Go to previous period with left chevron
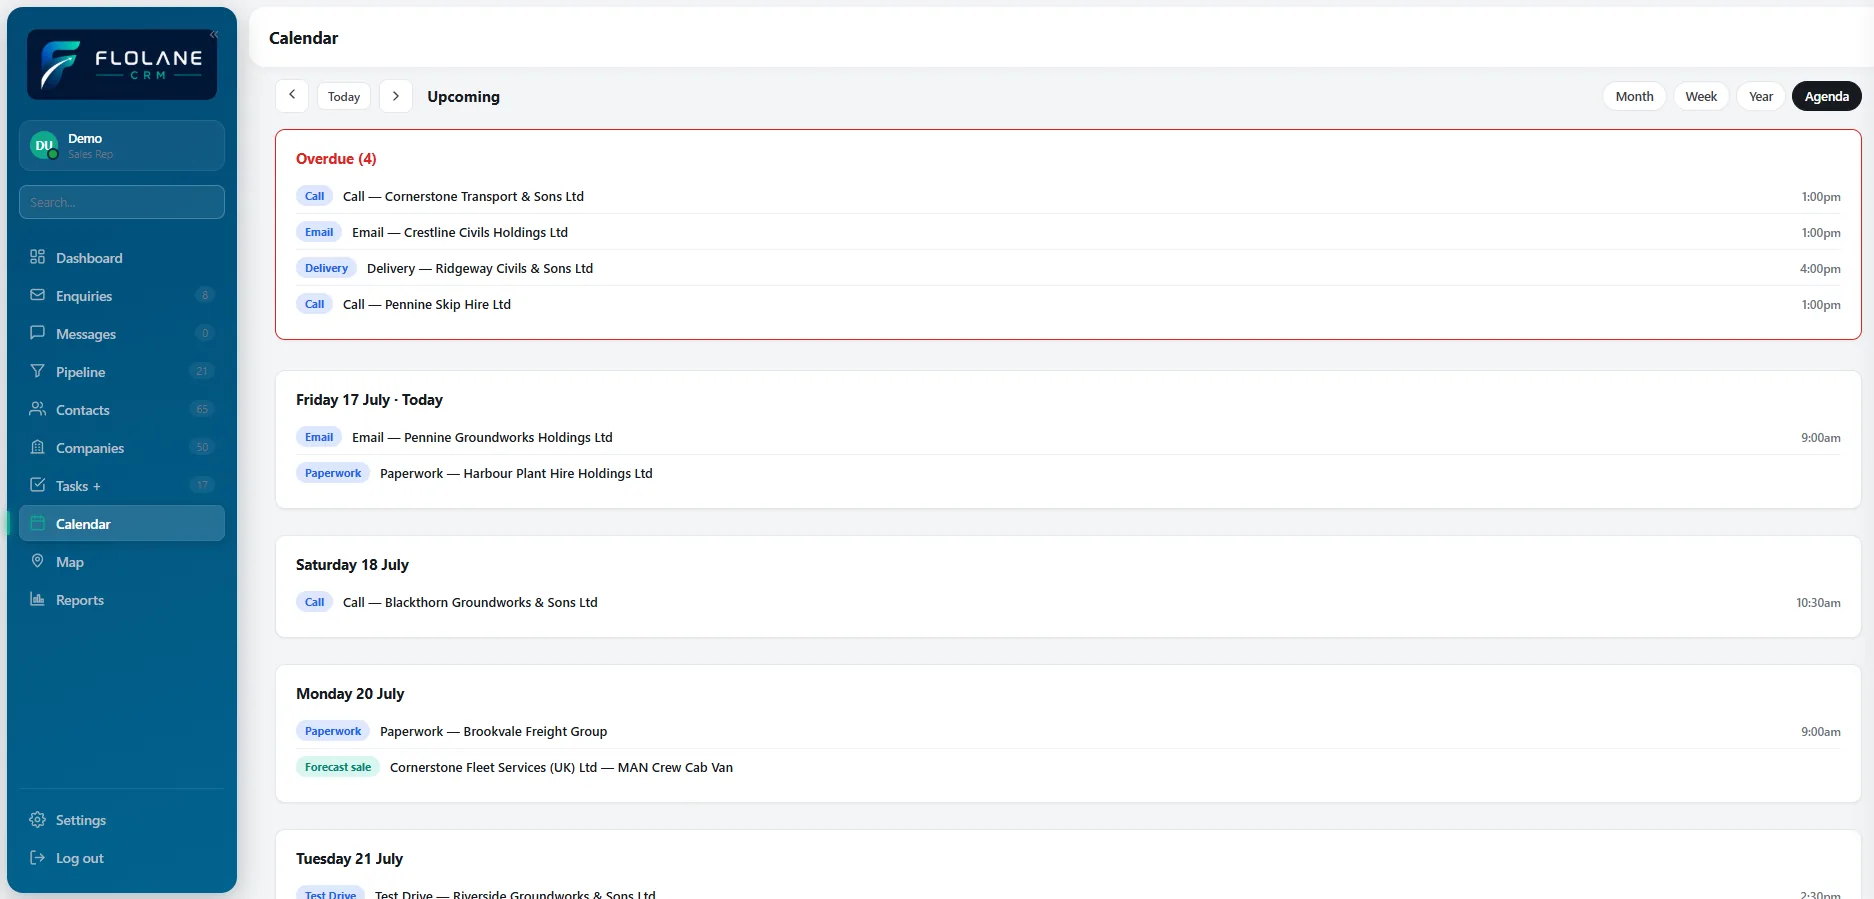Image resolution: width=1874 pixels, height=899 pixels. pos(292,96)
